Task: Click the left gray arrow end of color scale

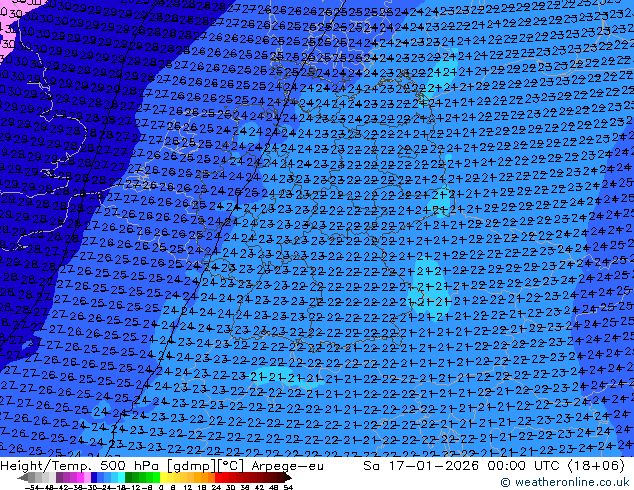Action: pyautogui.click(x=23, y=478)
